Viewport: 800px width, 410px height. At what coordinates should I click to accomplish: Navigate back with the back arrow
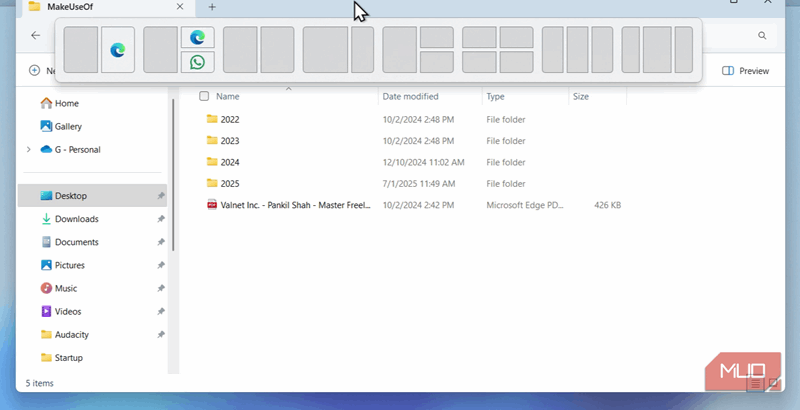(36, 35)
